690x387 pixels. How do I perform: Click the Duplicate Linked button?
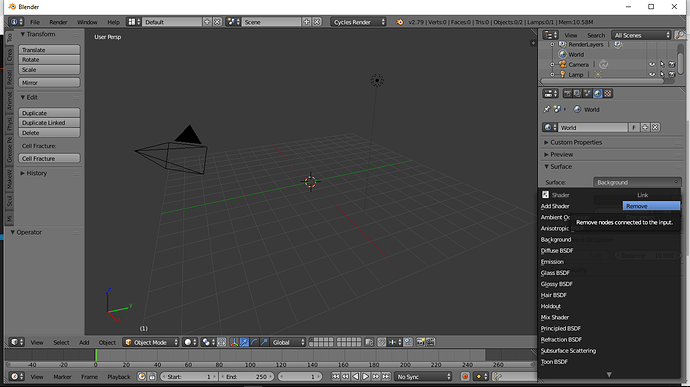pyautogui.click(x=49, y=123)
